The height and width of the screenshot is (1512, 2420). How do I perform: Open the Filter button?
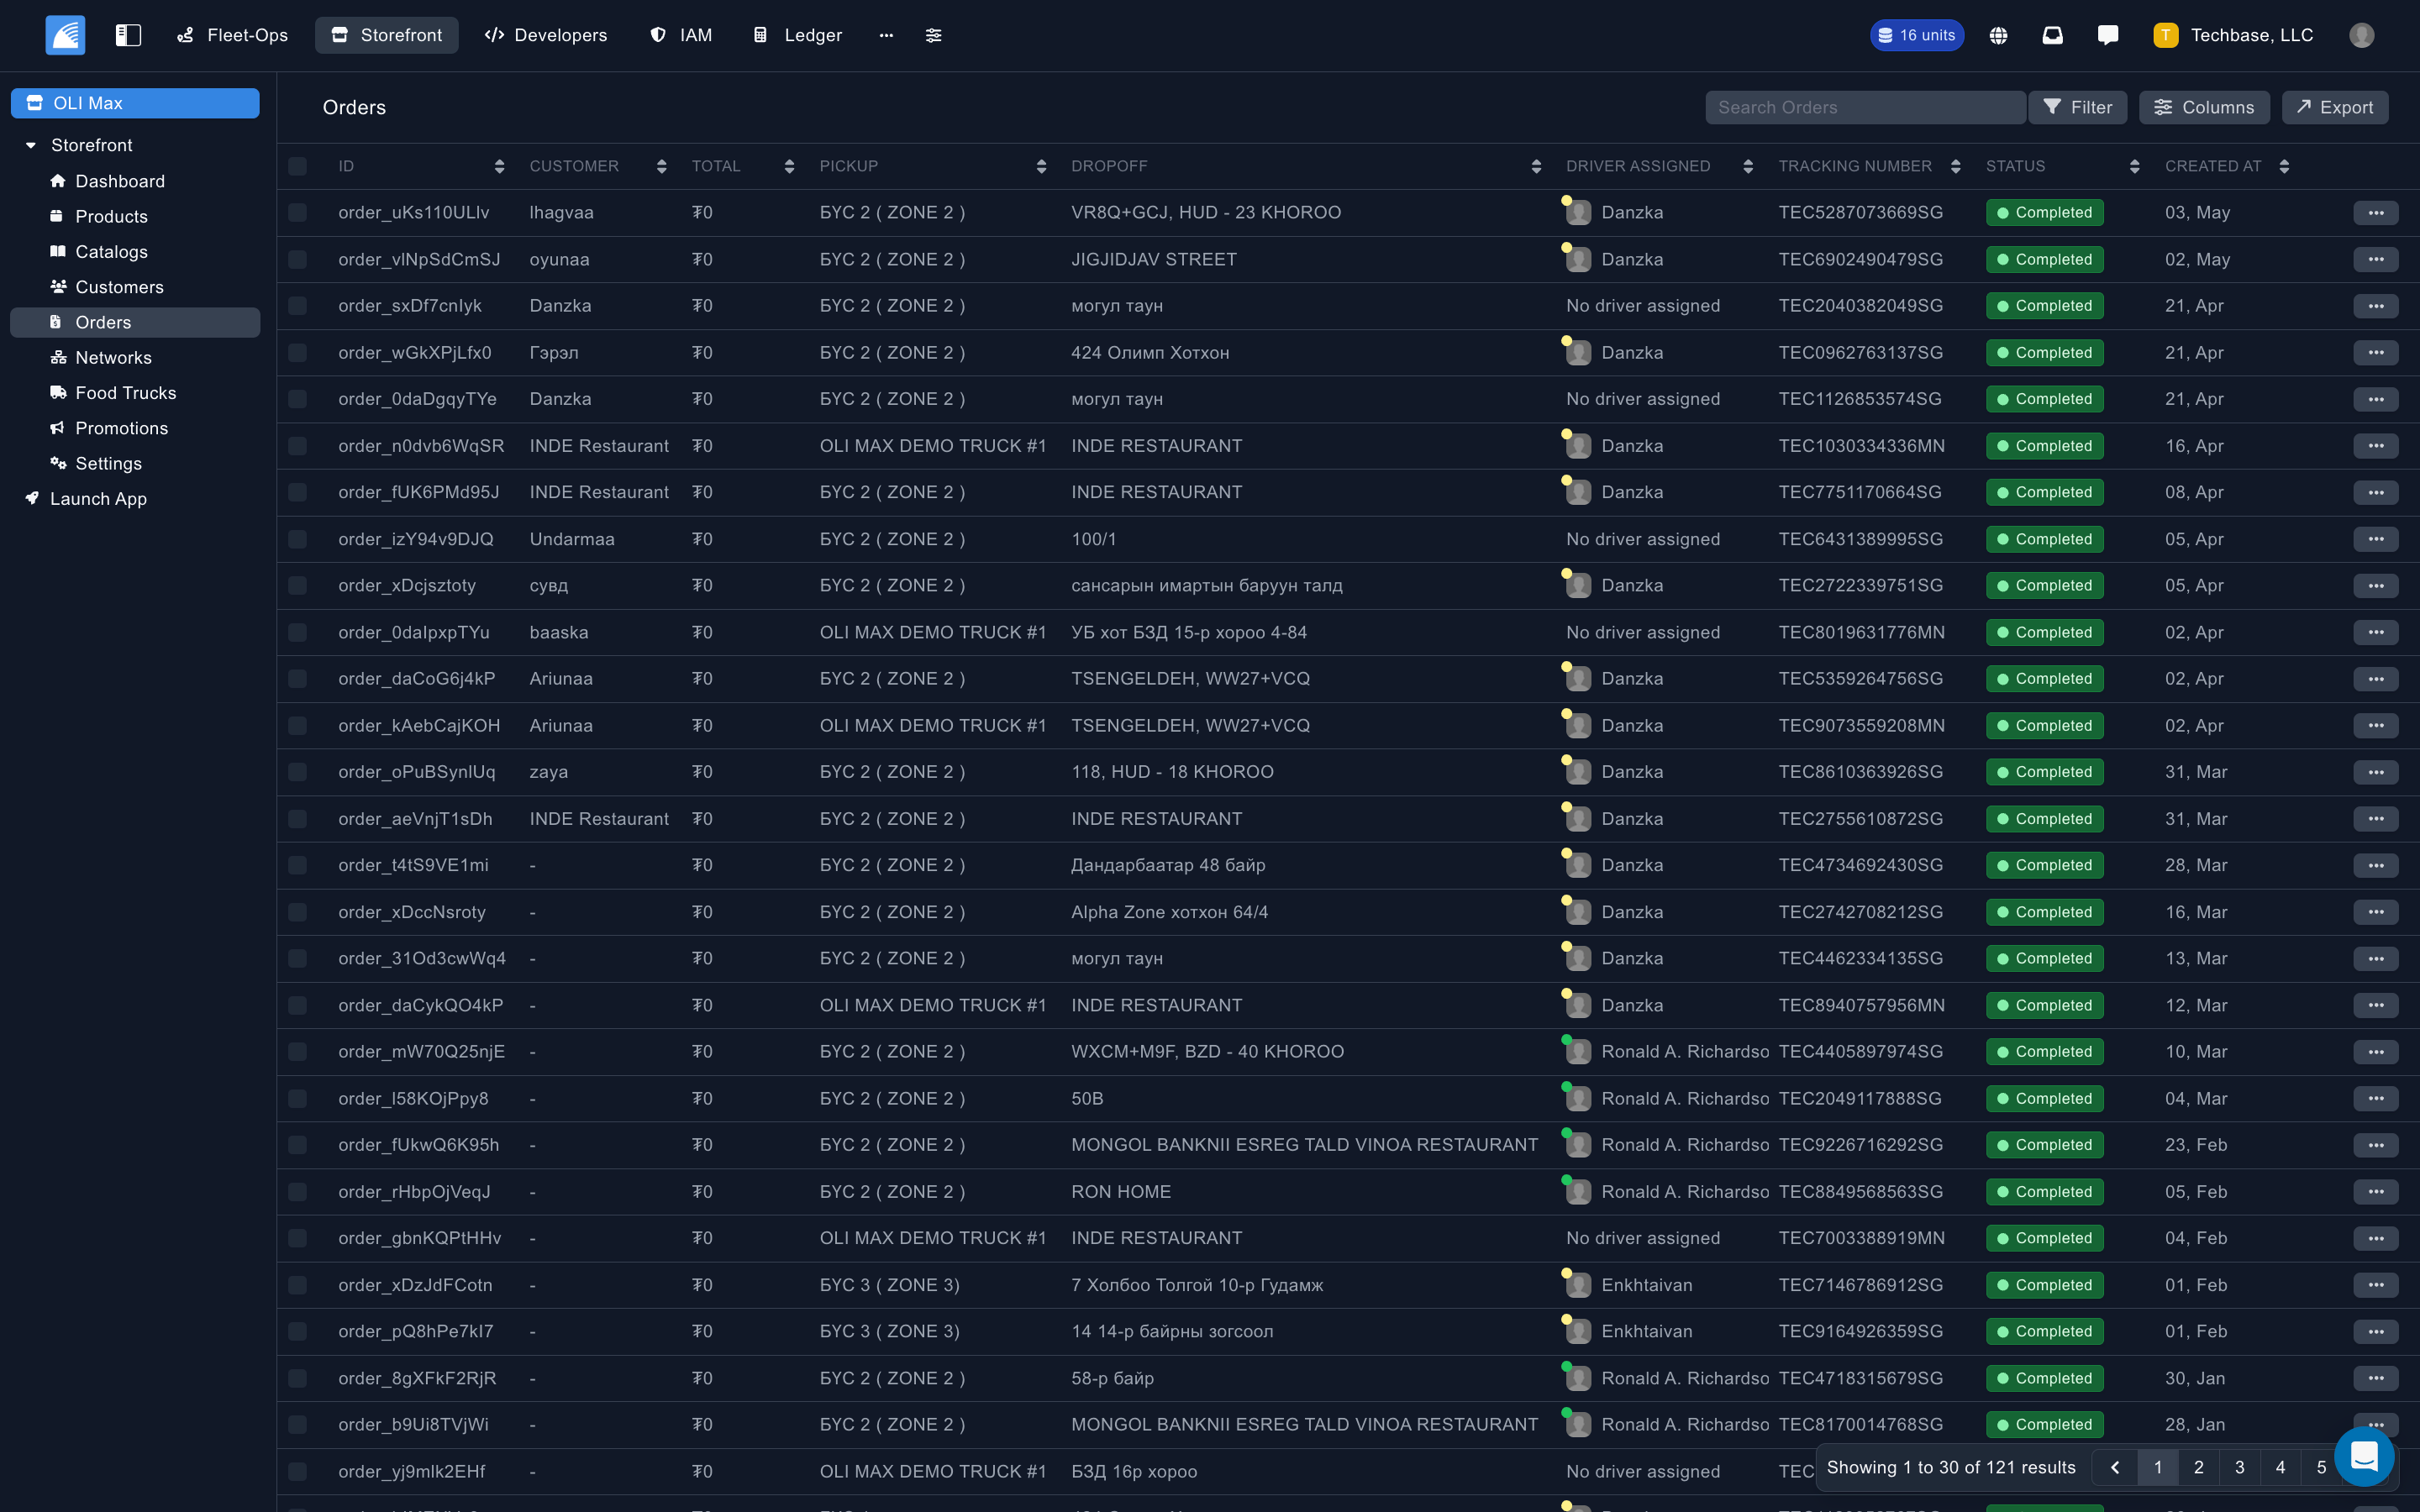pos(2077,107)
